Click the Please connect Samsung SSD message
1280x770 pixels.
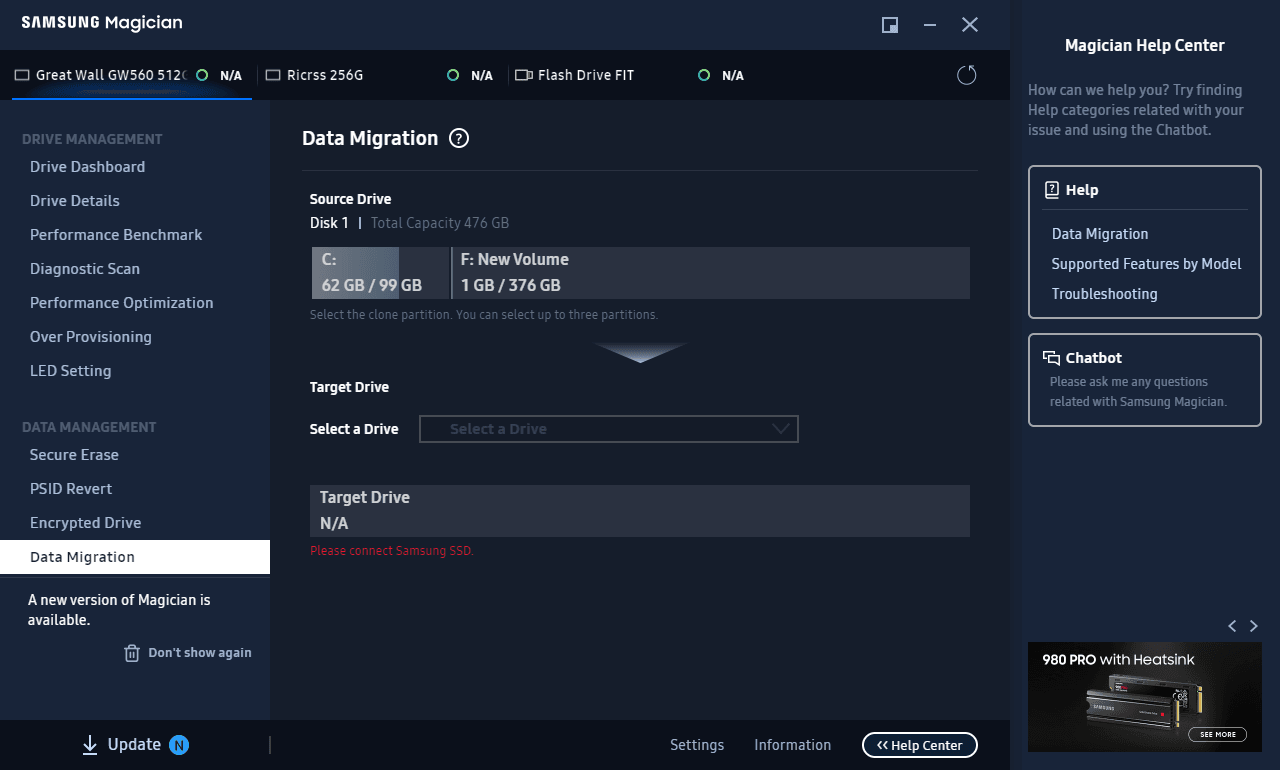(392, 551)
